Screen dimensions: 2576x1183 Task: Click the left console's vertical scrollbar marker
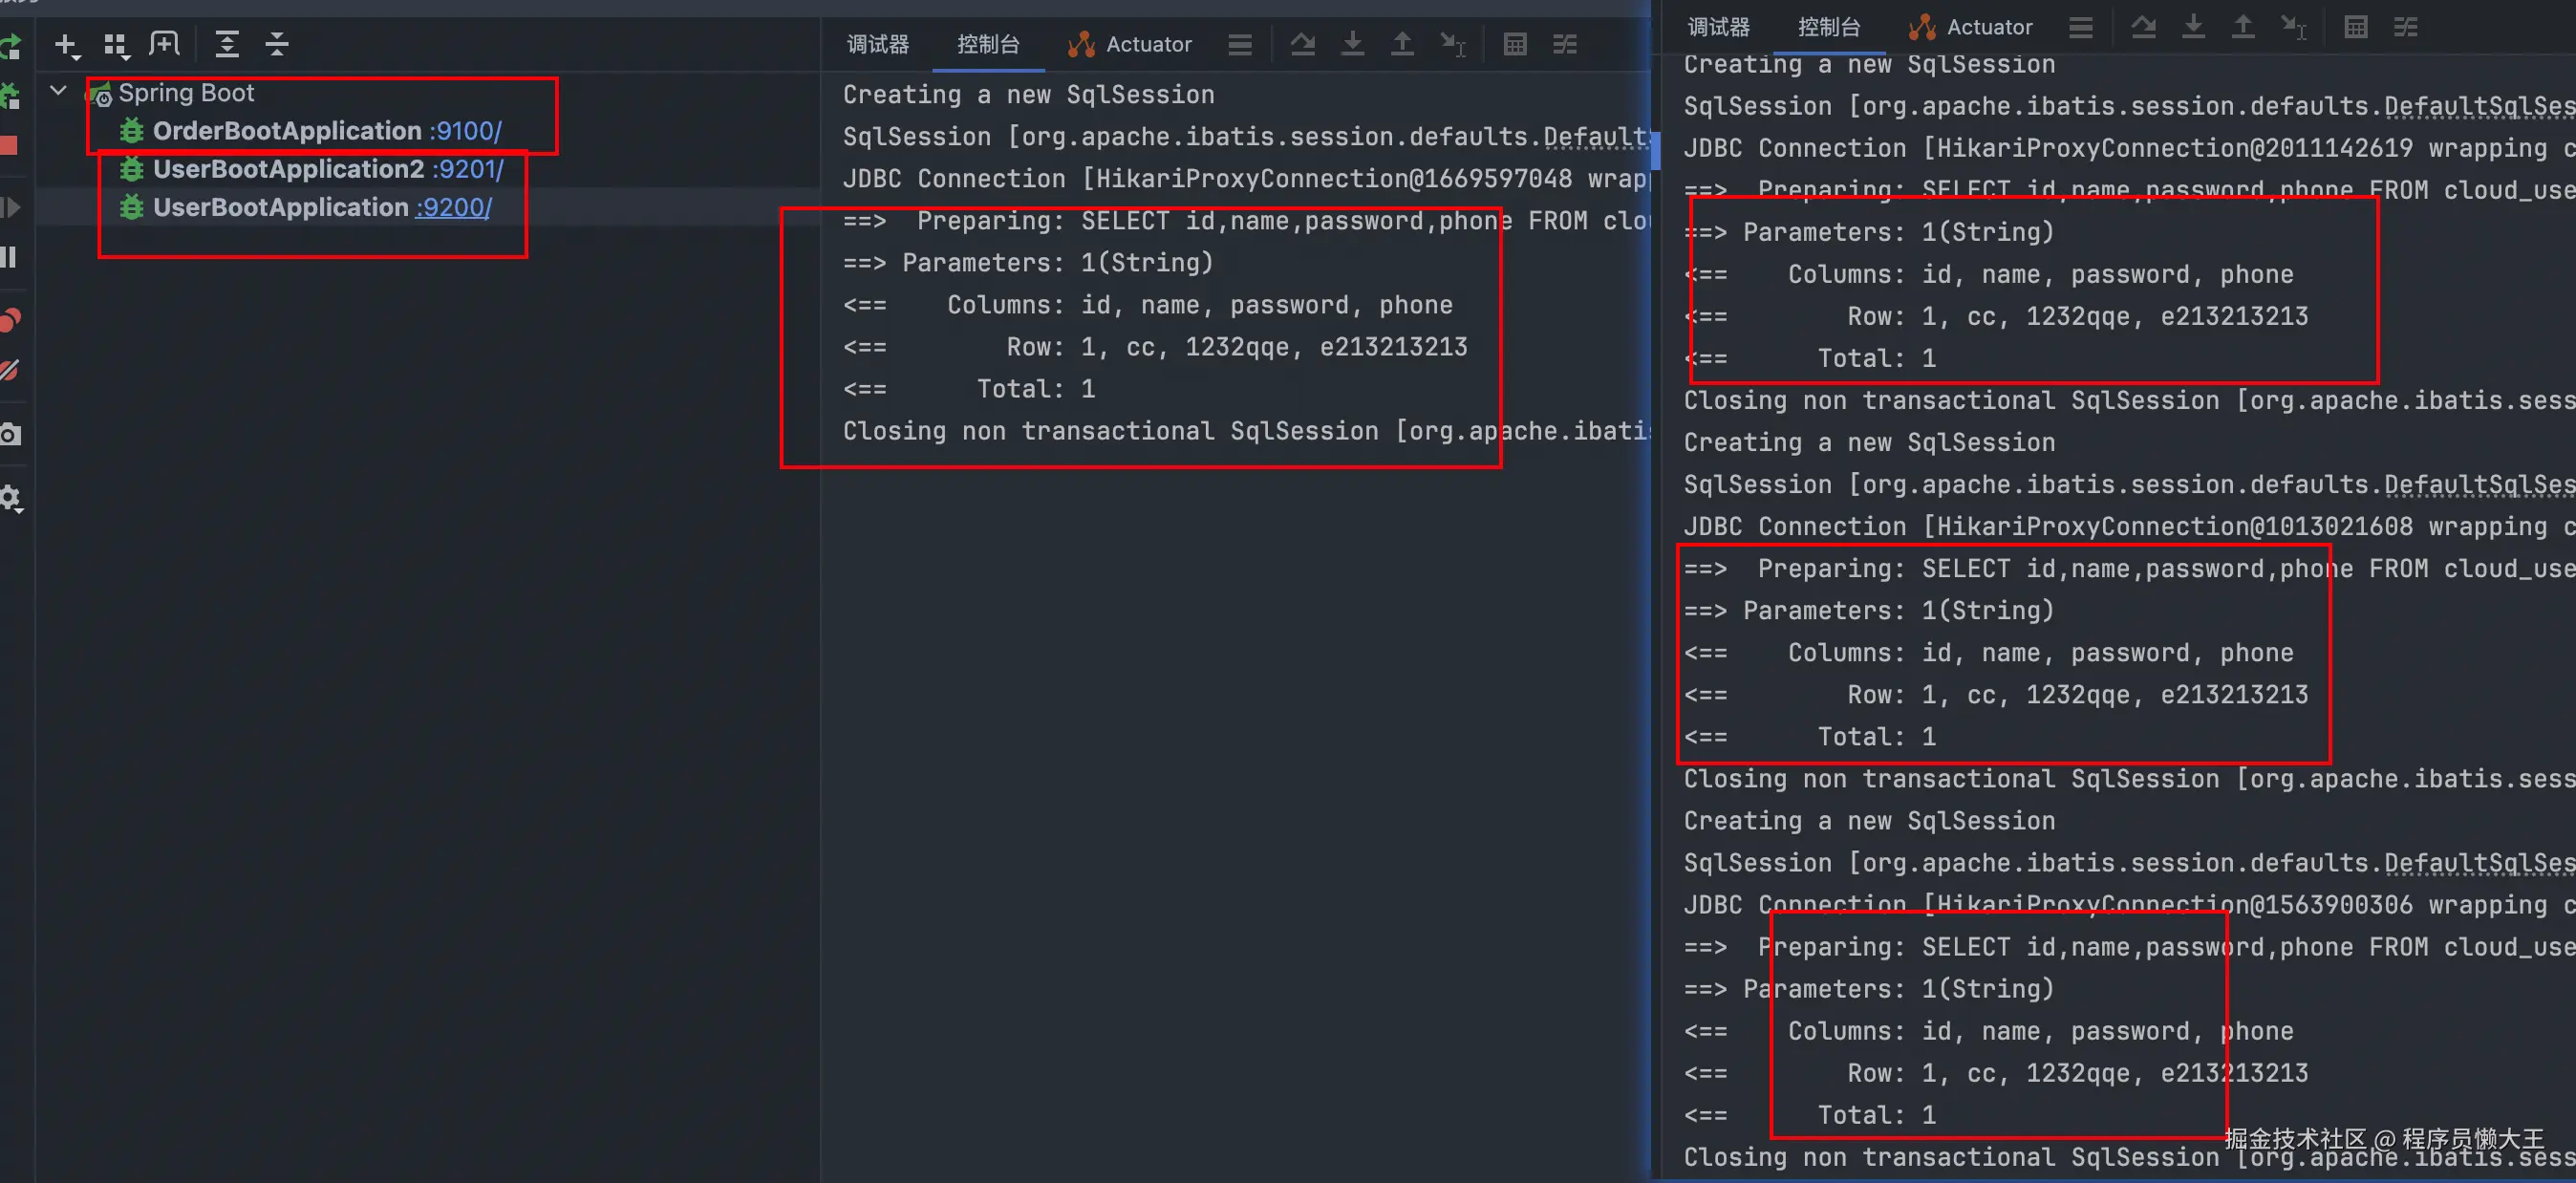(x=1654, y=150)
